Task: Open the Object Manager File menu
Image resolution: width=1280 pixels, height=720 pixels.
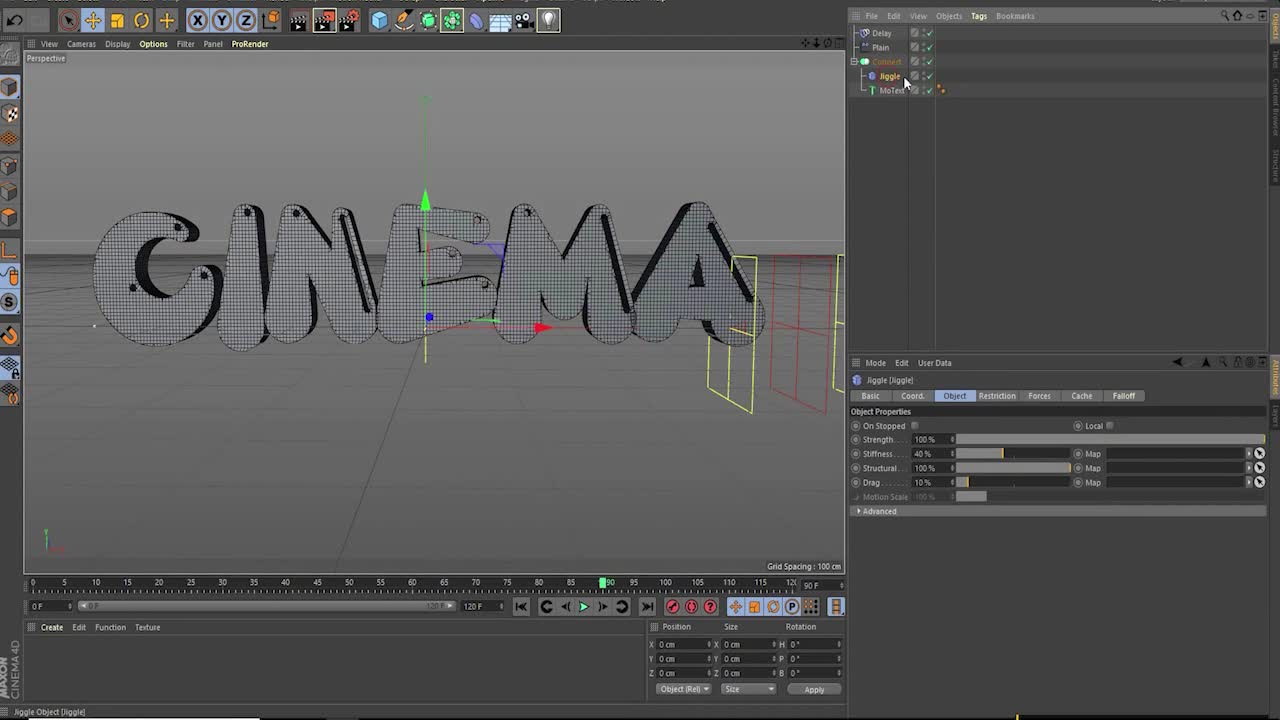Action: (x=871, y=16)
